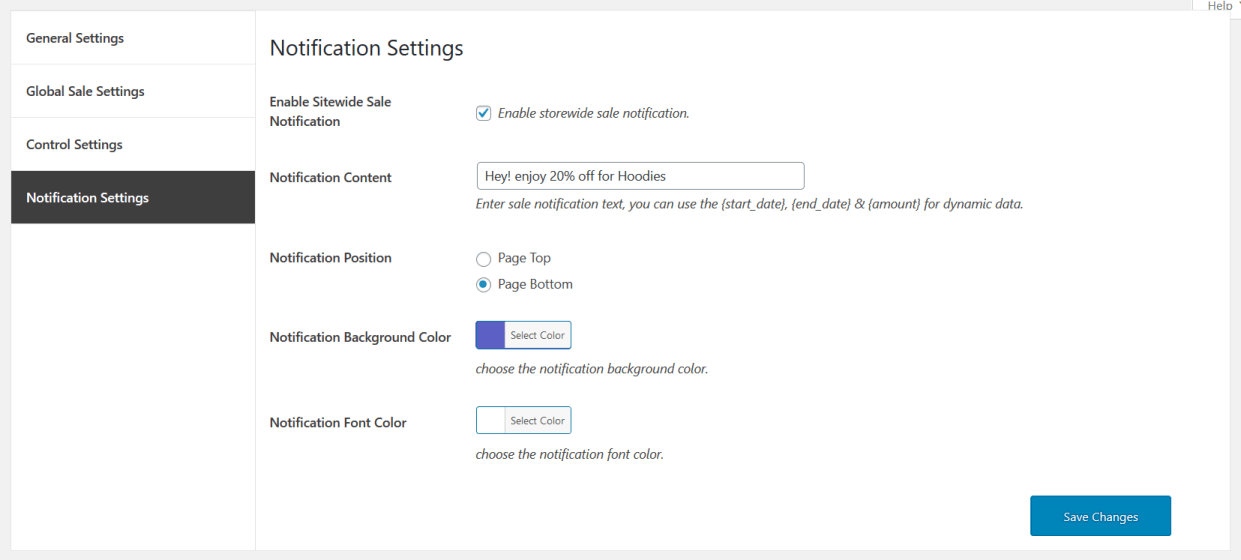
Task: Click the 'Enable storewide sale notification.' label text
Action: click(593, 113)
